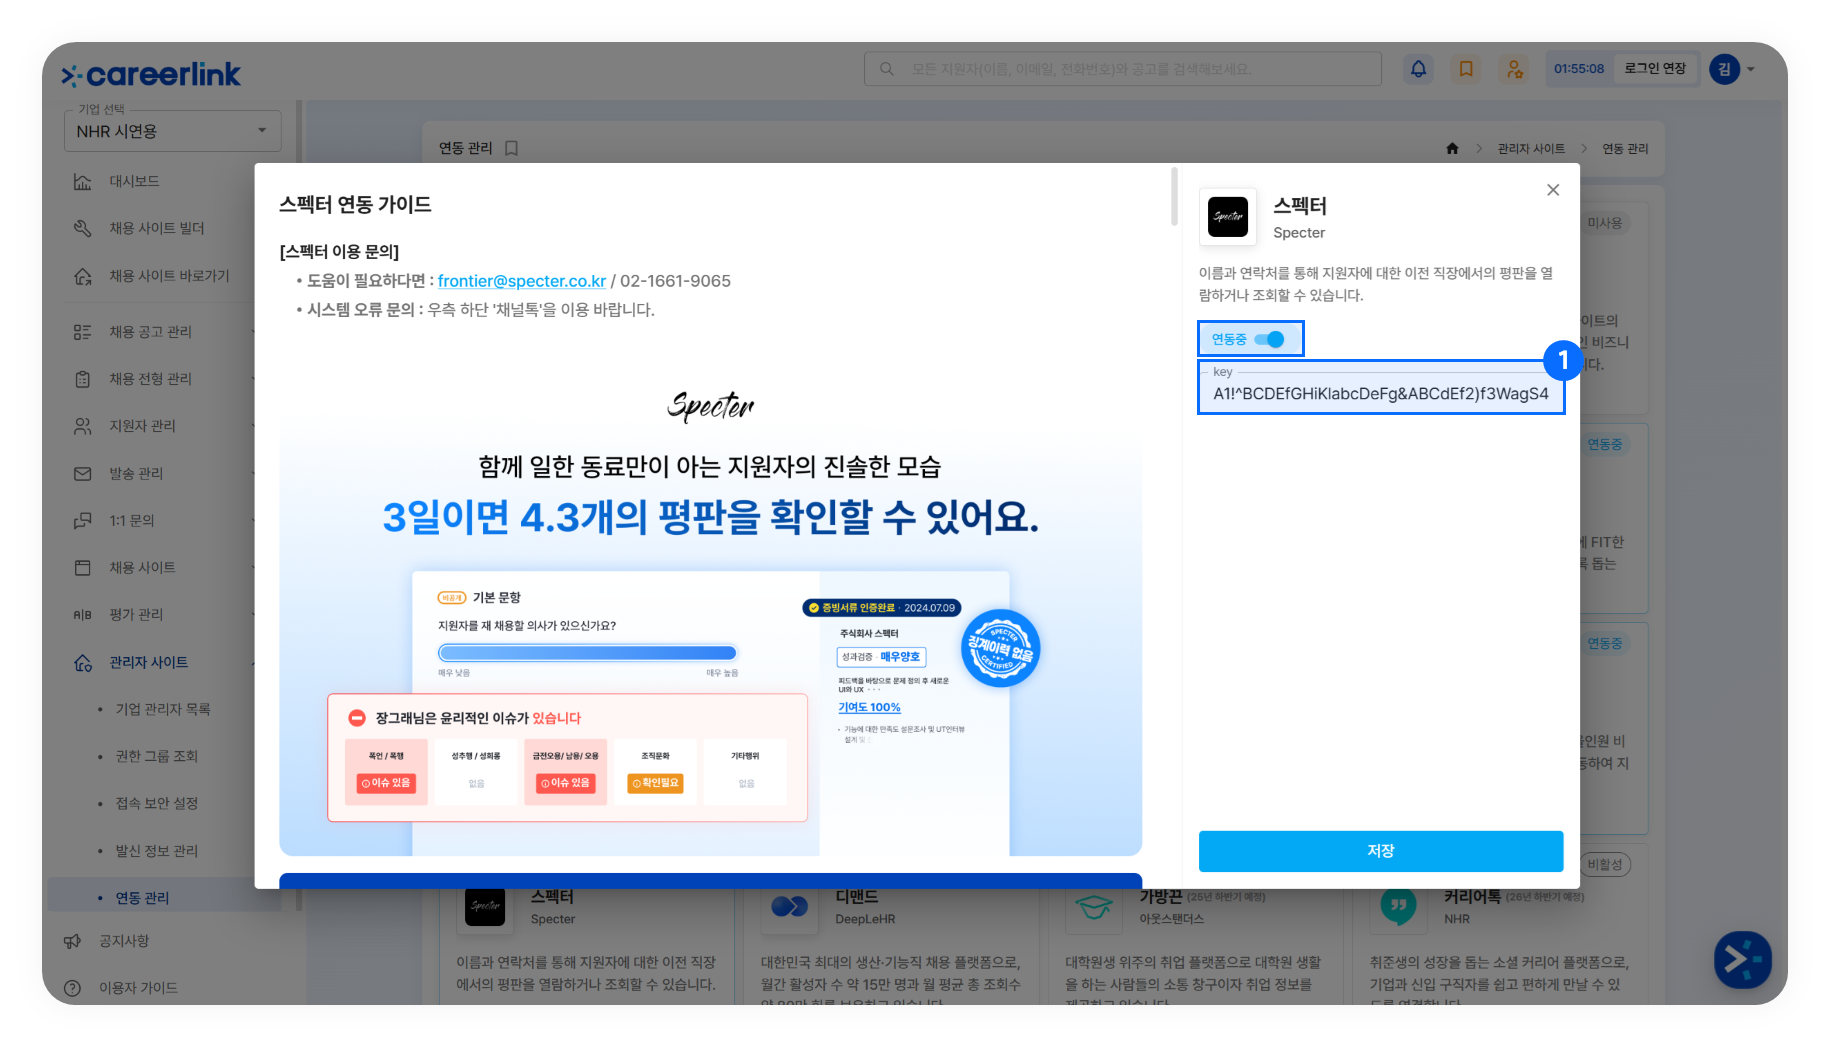Open 접속 보안 설정
This screenshot has height=1047, width=1830.
point(157,803)
